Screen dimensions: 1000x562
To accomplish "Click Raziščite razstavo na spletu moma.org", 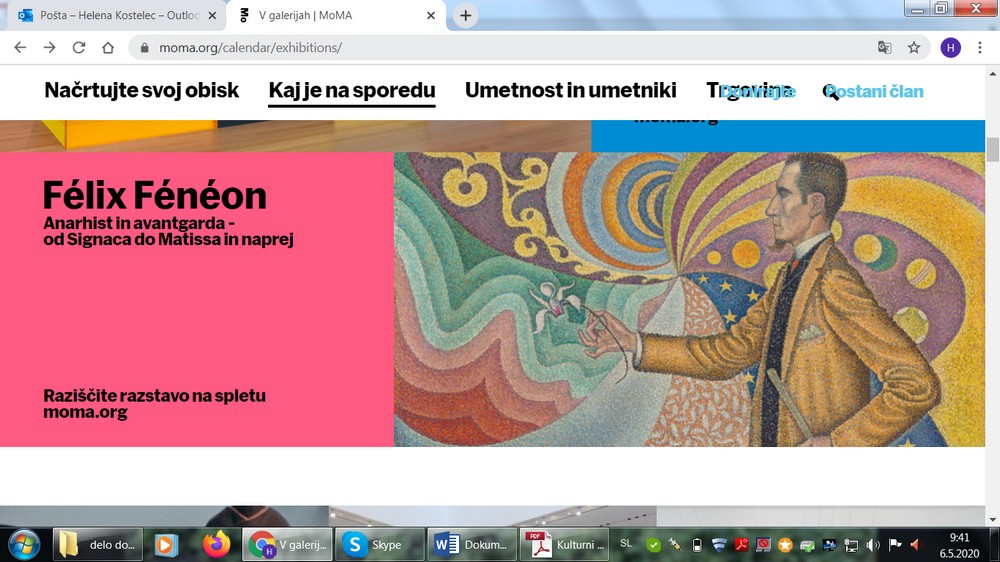I will tap(154, 403).
